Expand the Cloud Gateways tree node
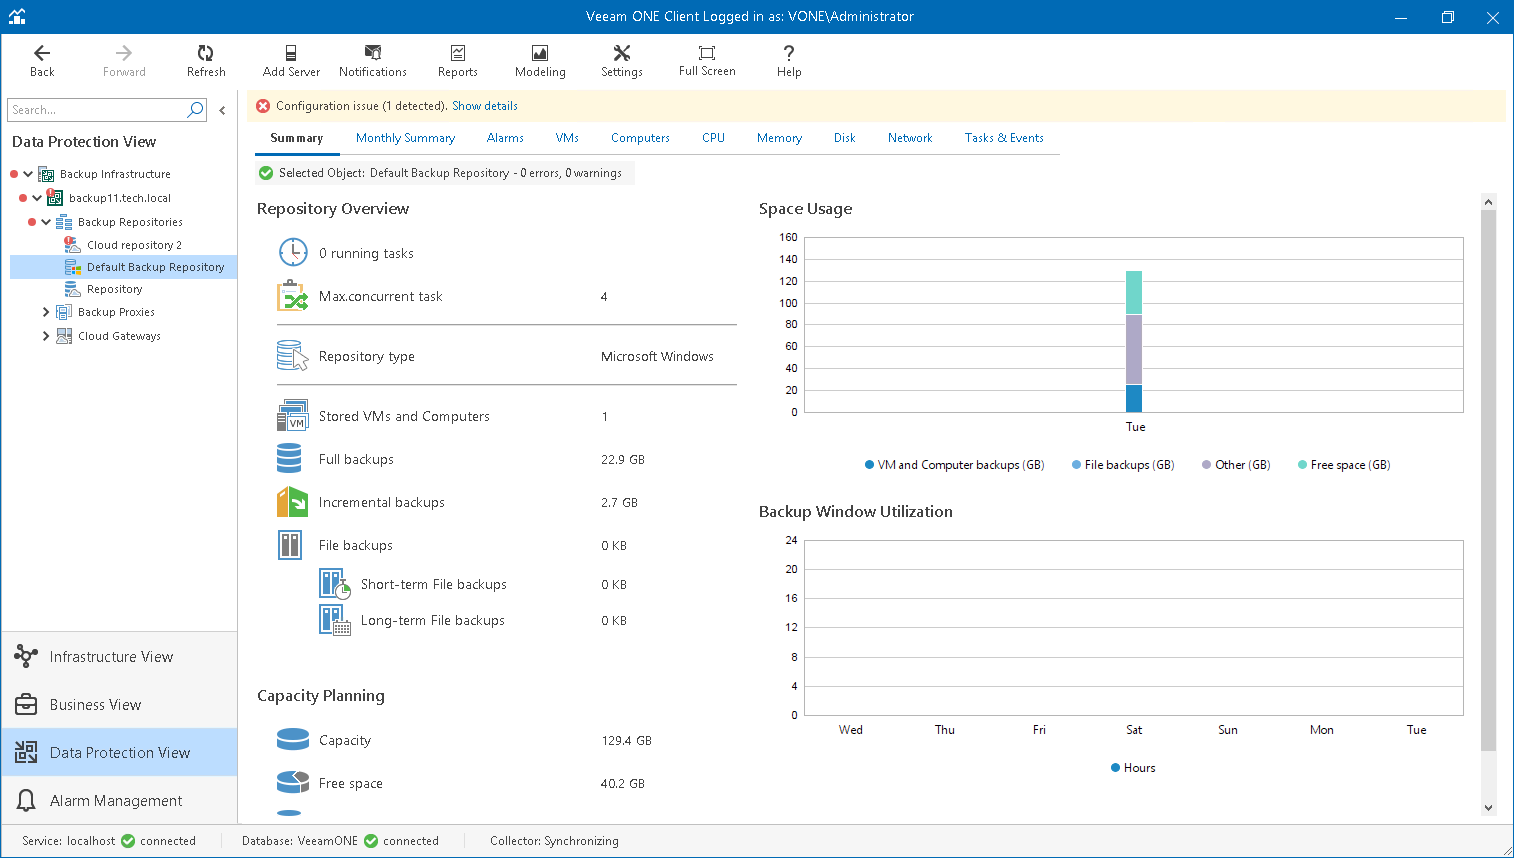 coord(46,336)
